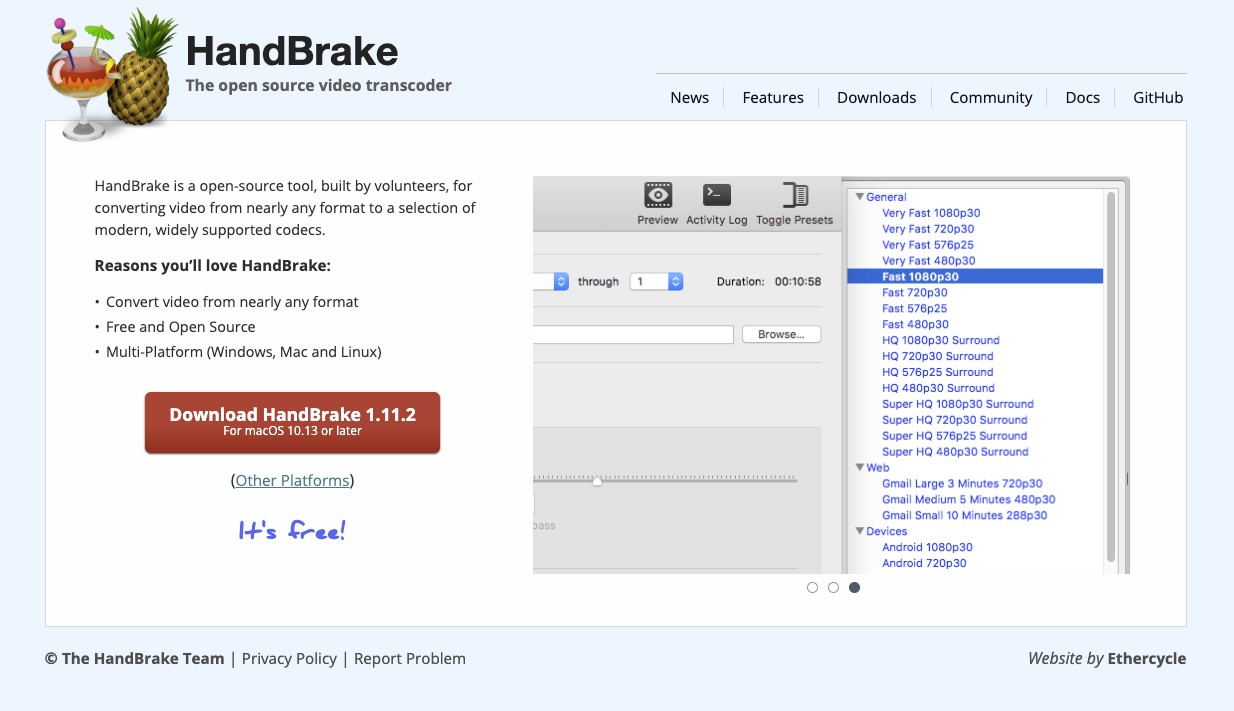Select the third filled carousel dot

pyautogui.click(x=854, y=588)
